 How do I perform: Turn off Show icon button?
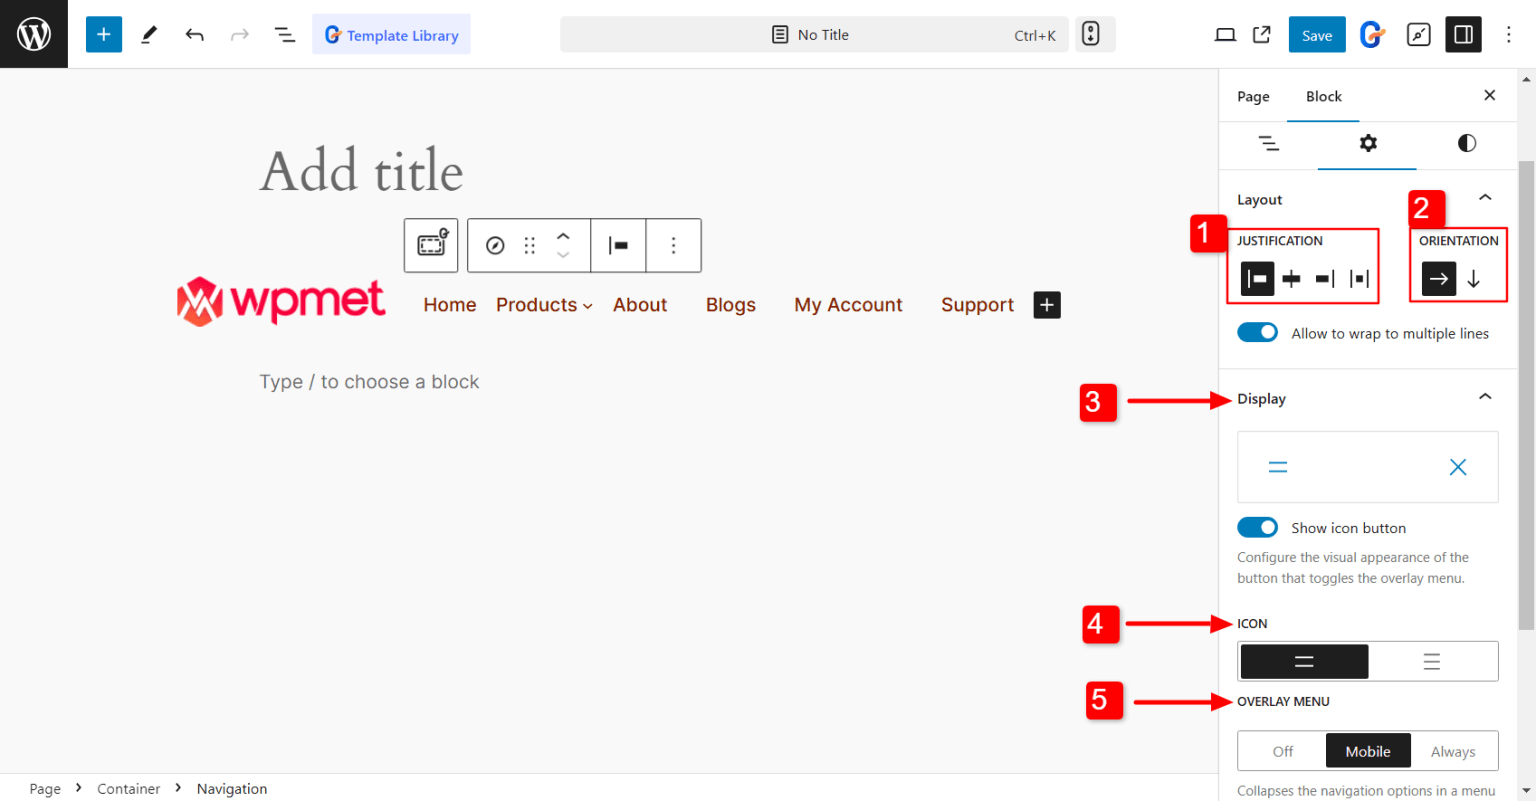point(1257,527)
